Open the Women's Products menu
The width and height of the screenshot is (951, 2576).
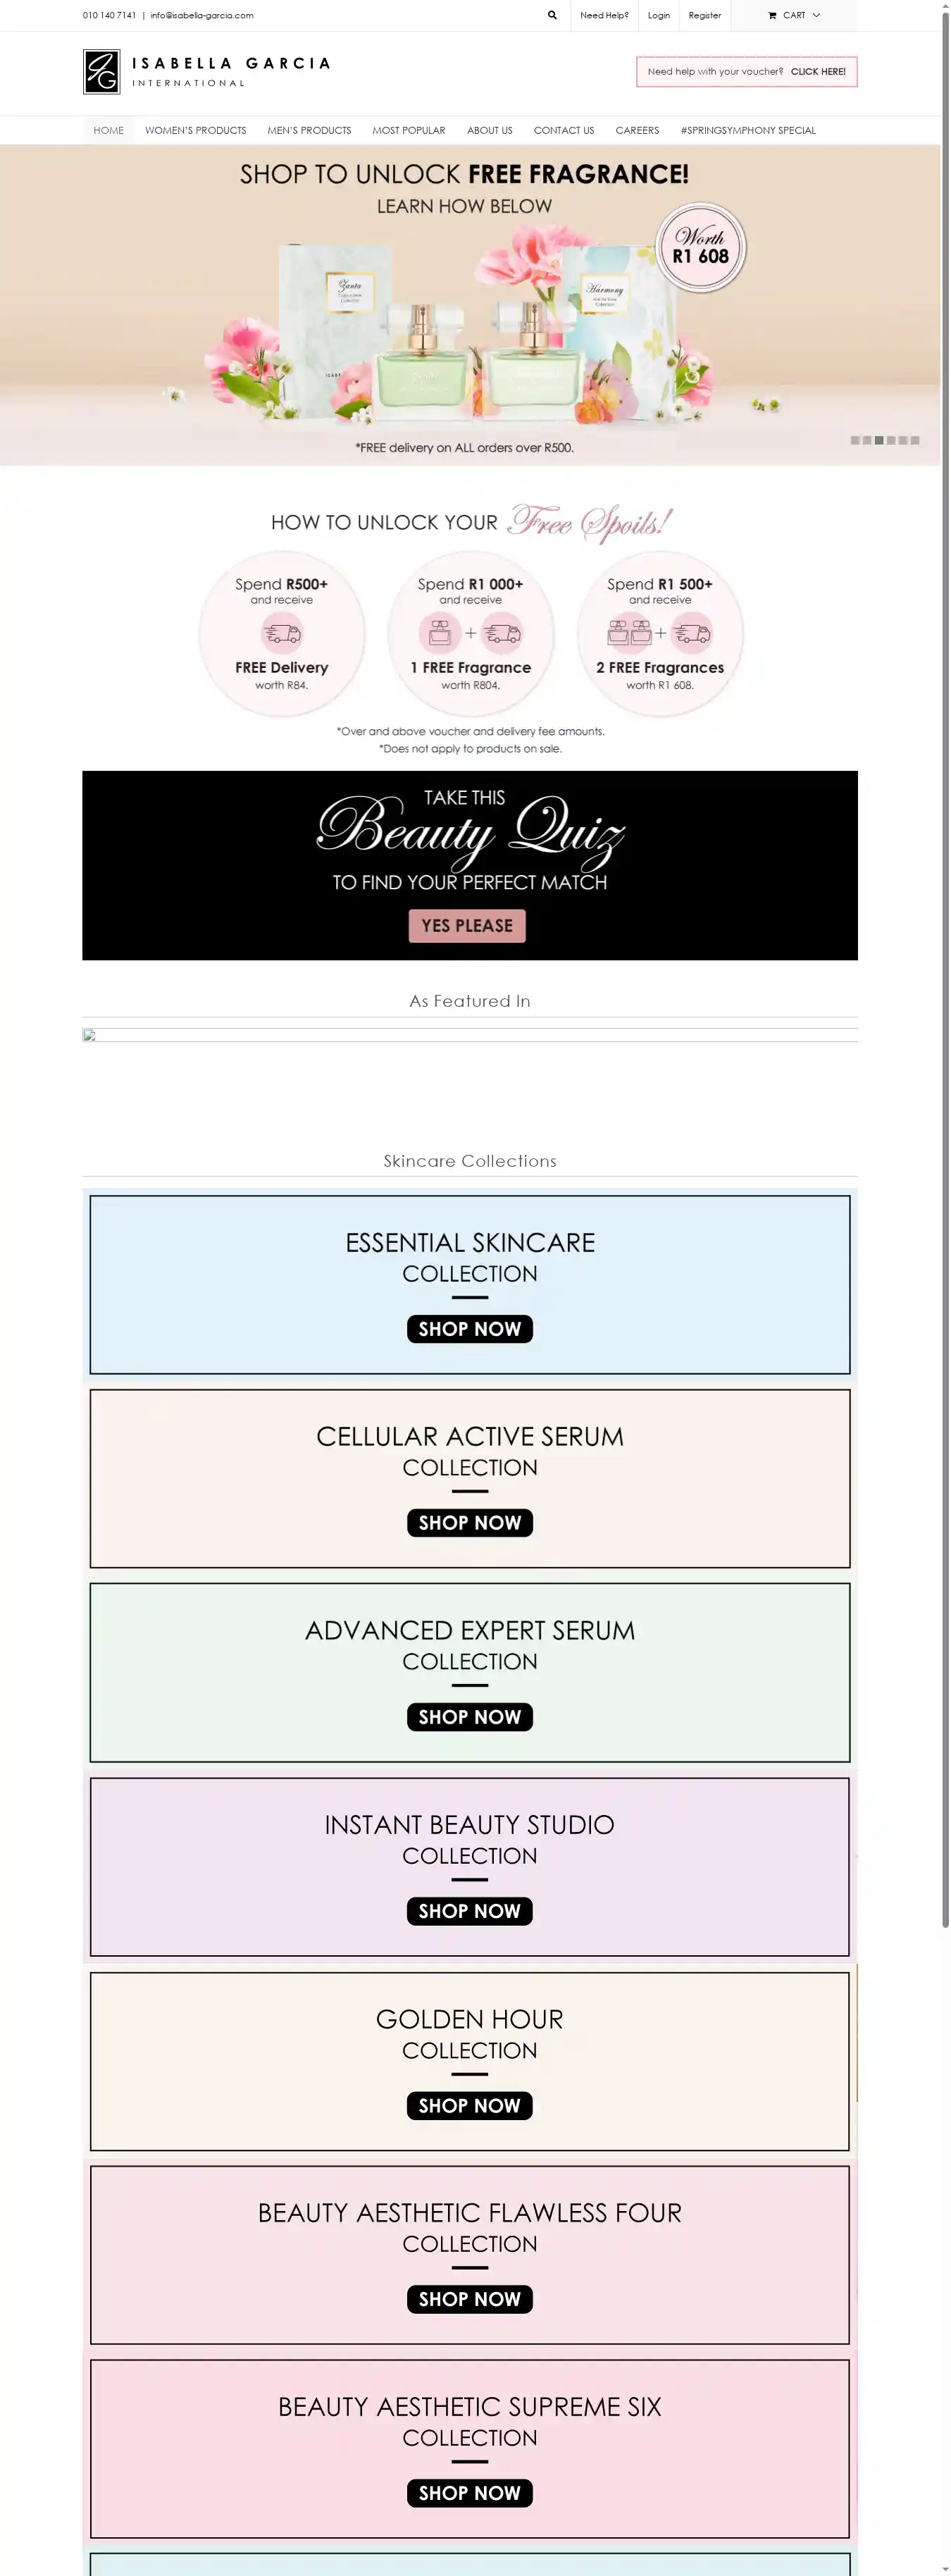(x=195, y=130)
